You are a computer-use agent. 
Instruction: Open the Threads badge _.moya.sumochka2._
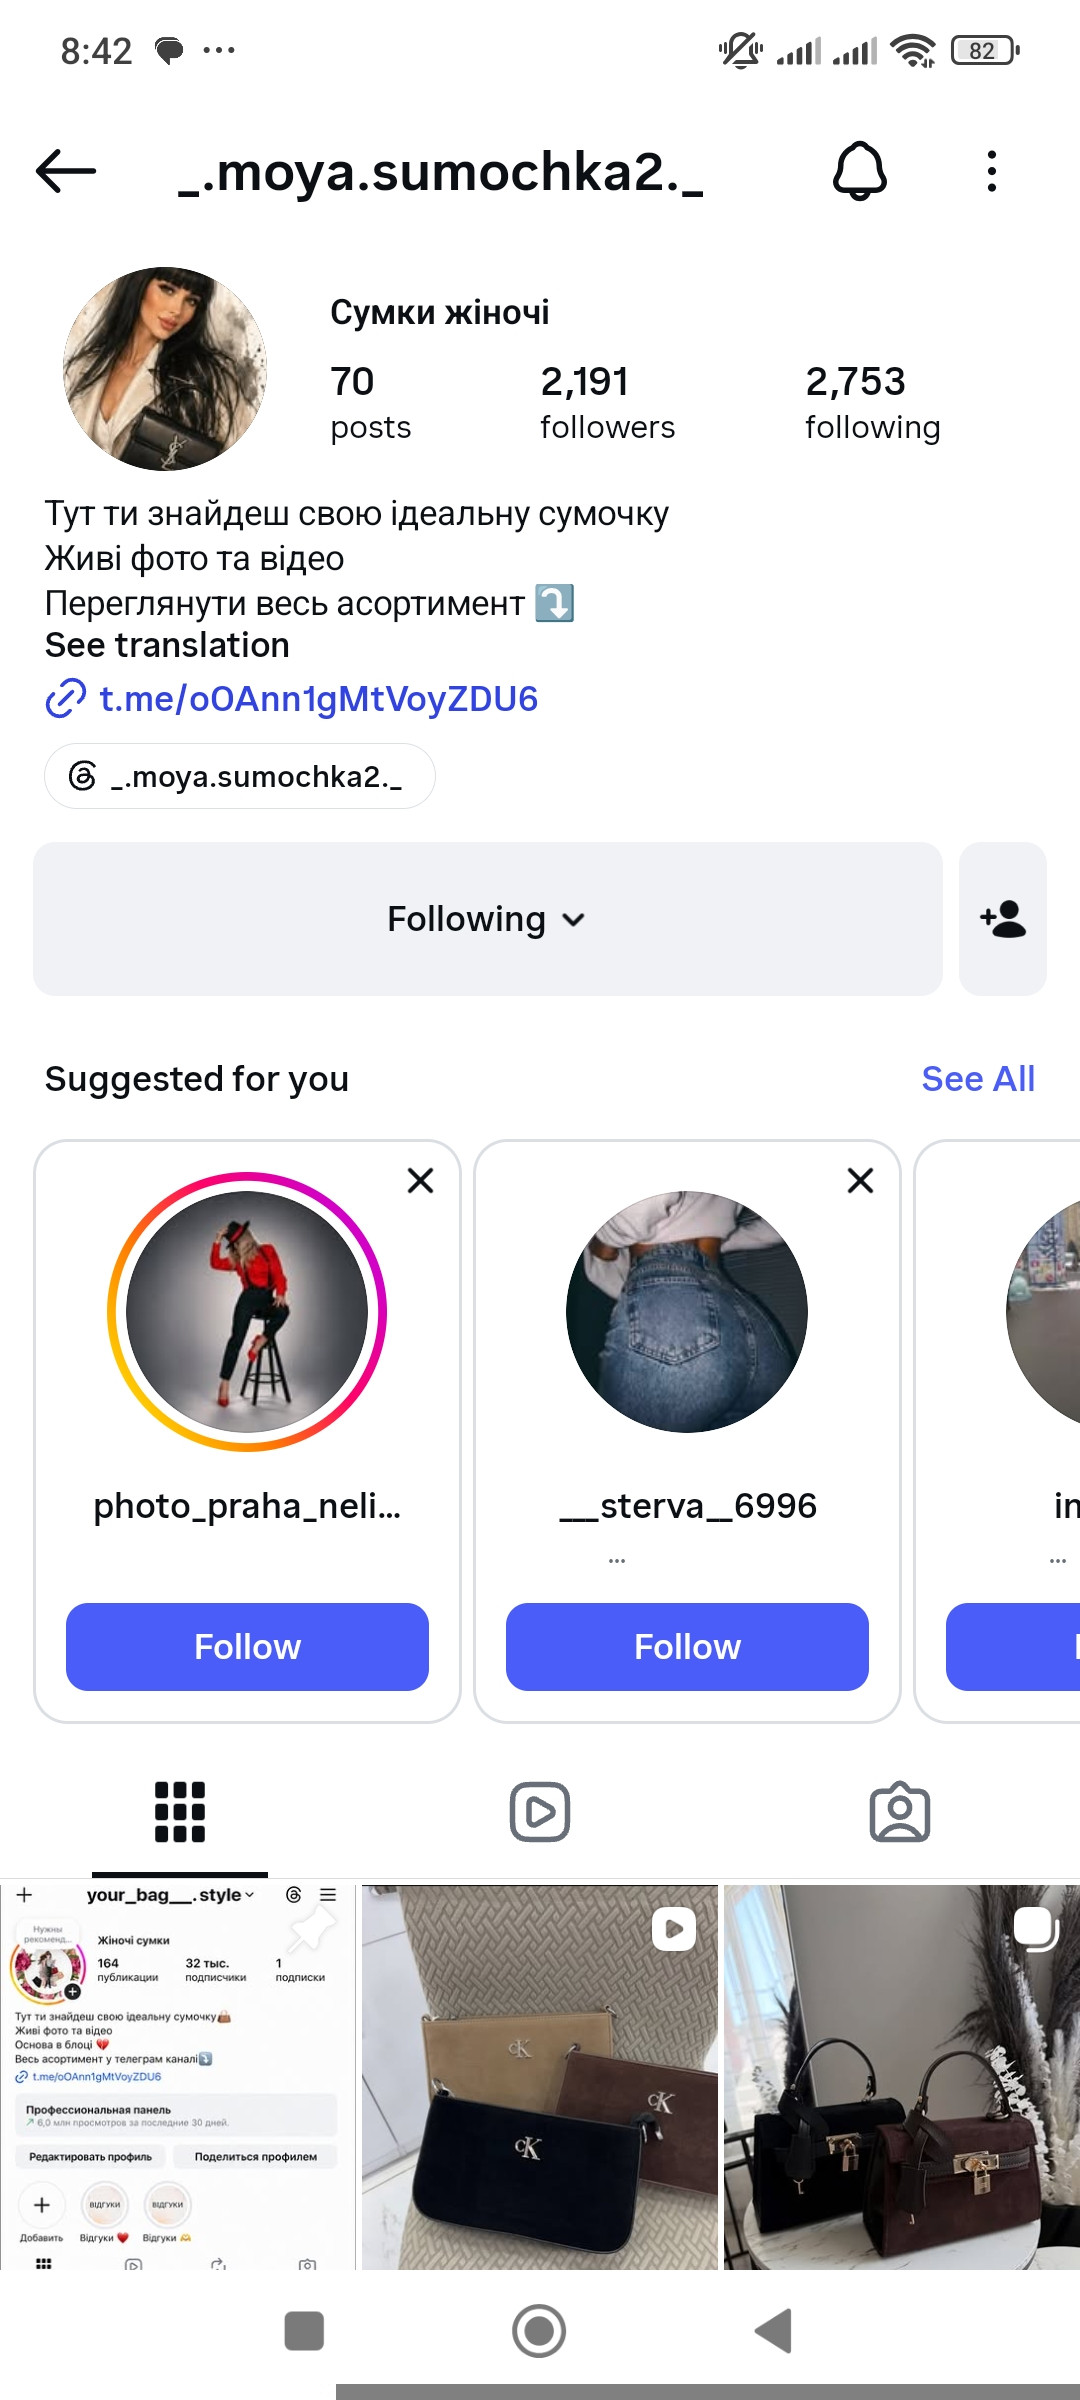240,776
